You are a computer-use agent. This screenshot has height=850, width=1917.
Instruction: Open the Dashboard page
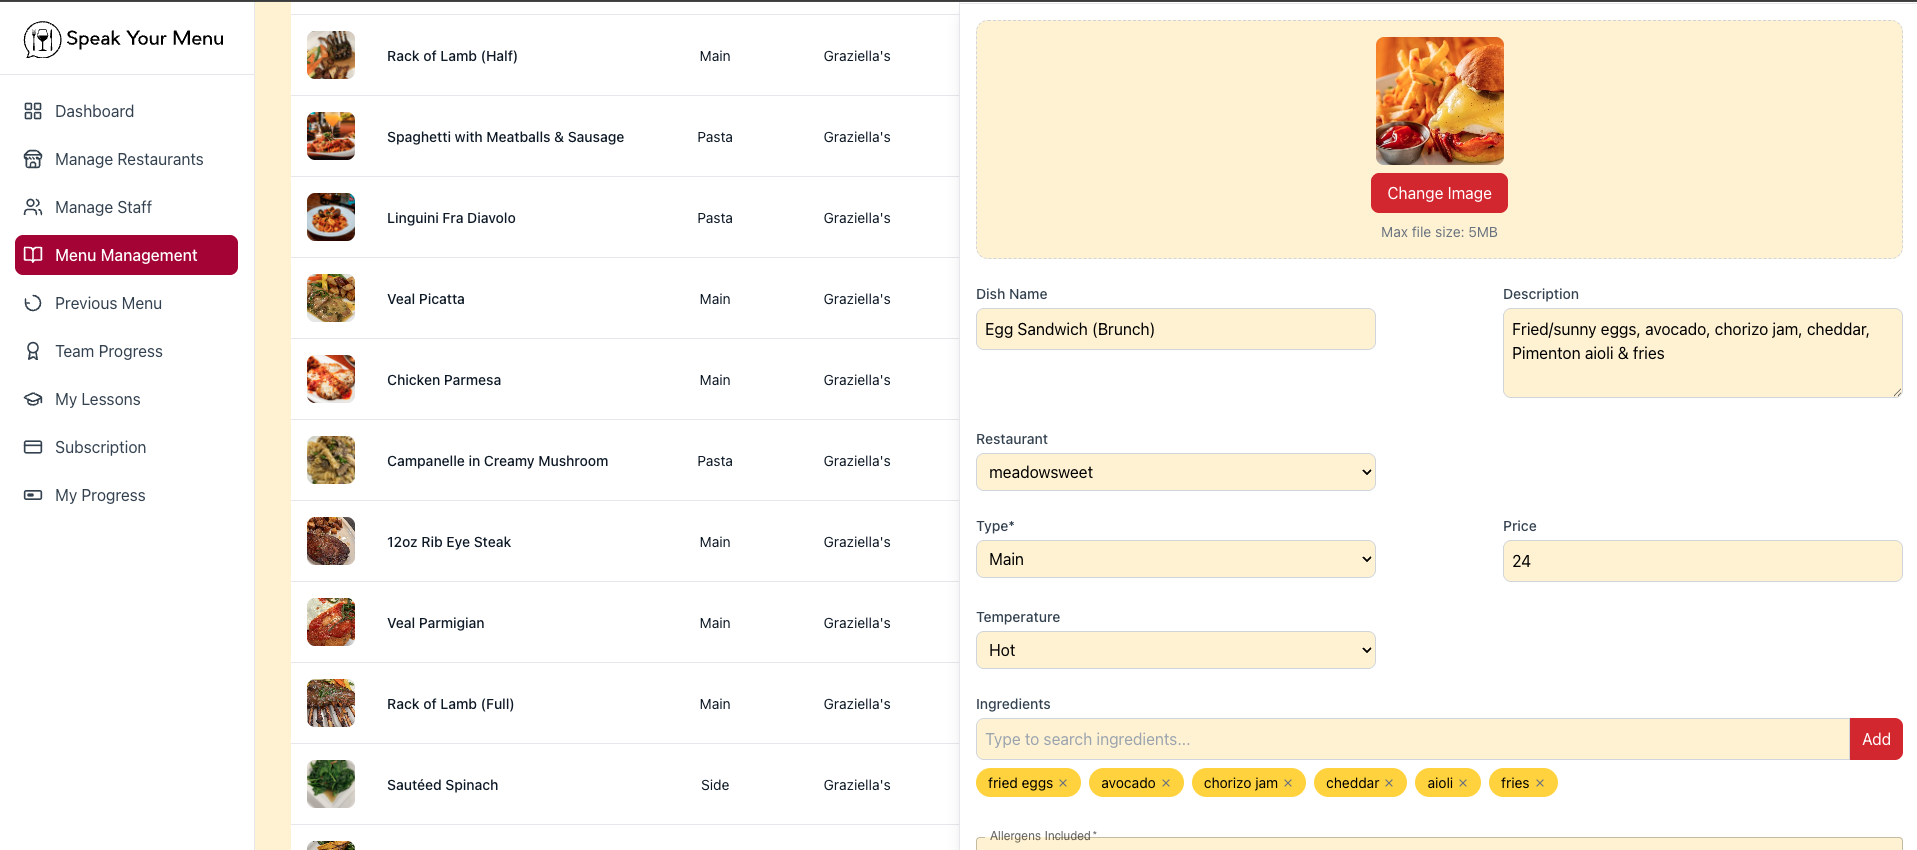click(x=126, y=111)
